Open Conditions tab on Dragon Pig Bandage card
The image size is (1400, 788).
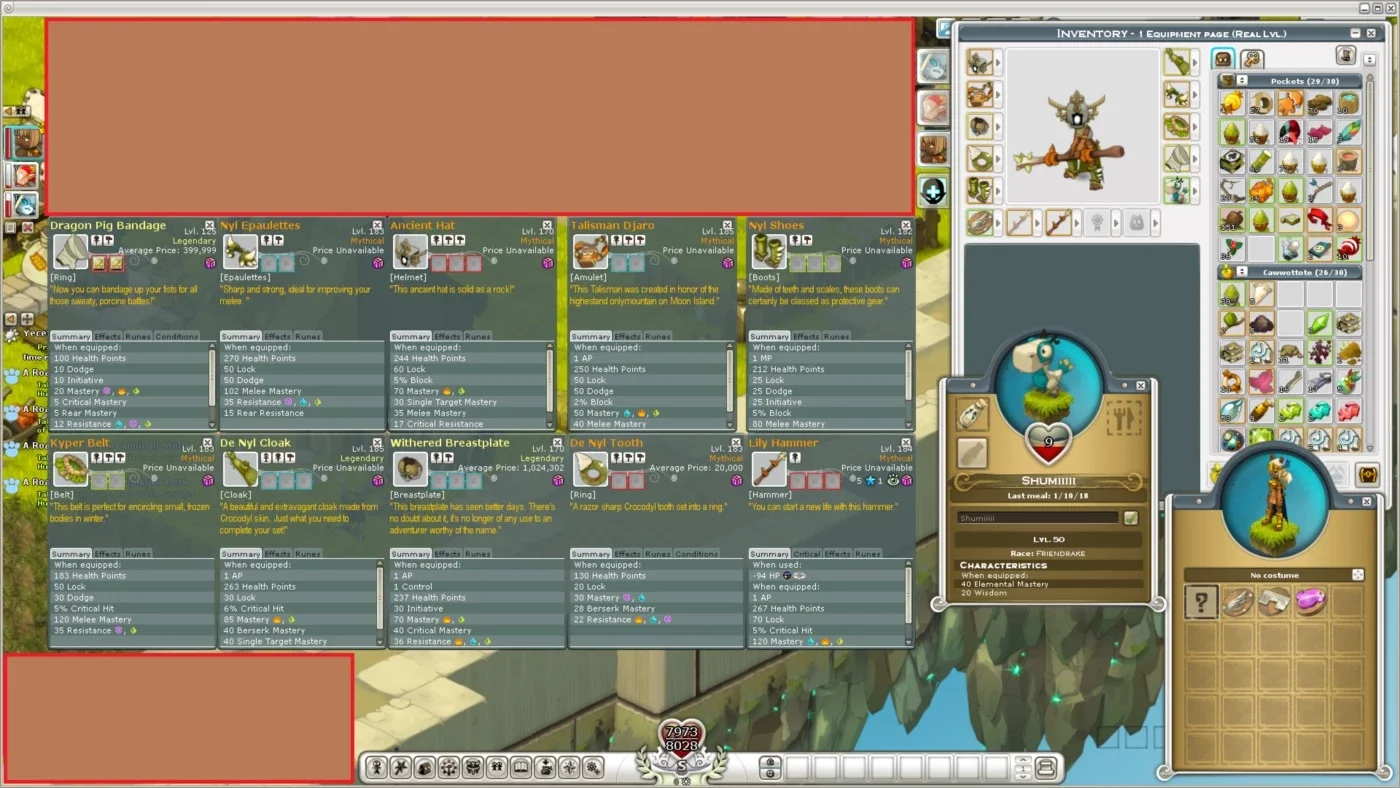click(176, 336)
